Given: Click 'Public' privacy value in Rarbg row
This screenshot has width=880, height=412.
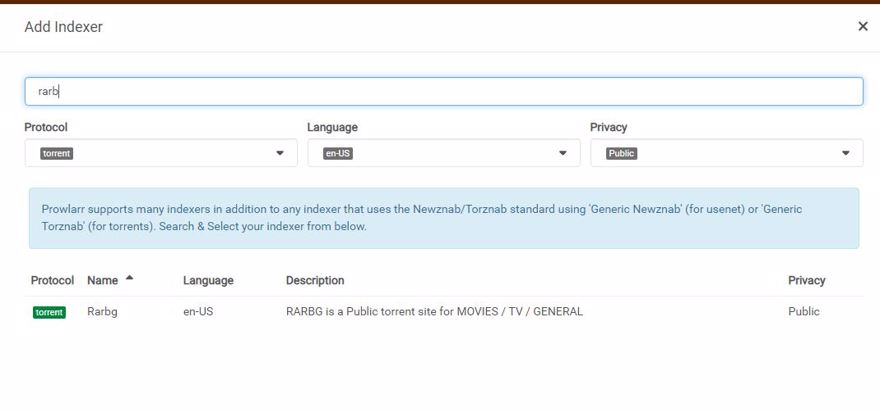Looking at the screenshot, I should (804, 312).
